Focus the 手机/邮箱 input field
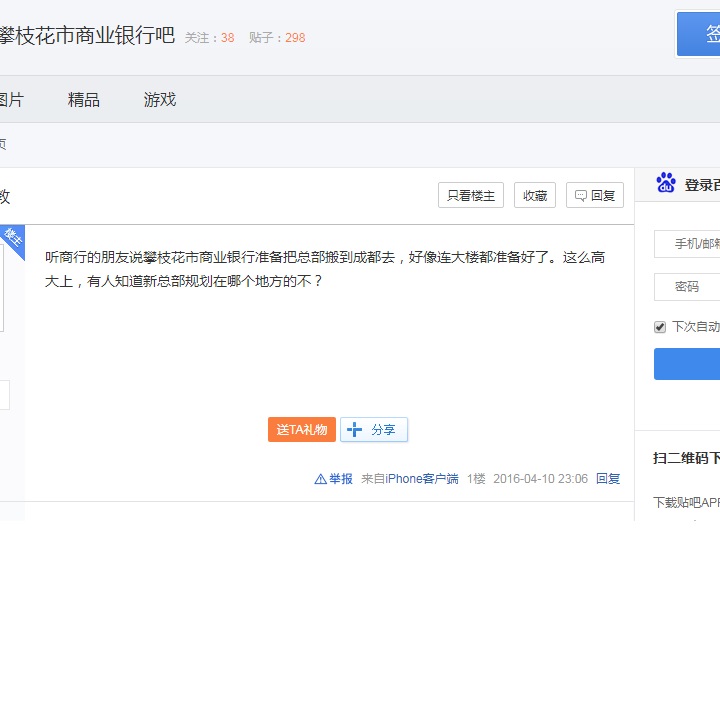The height and width of the screenshot is (706, 720). coord(688,244)
